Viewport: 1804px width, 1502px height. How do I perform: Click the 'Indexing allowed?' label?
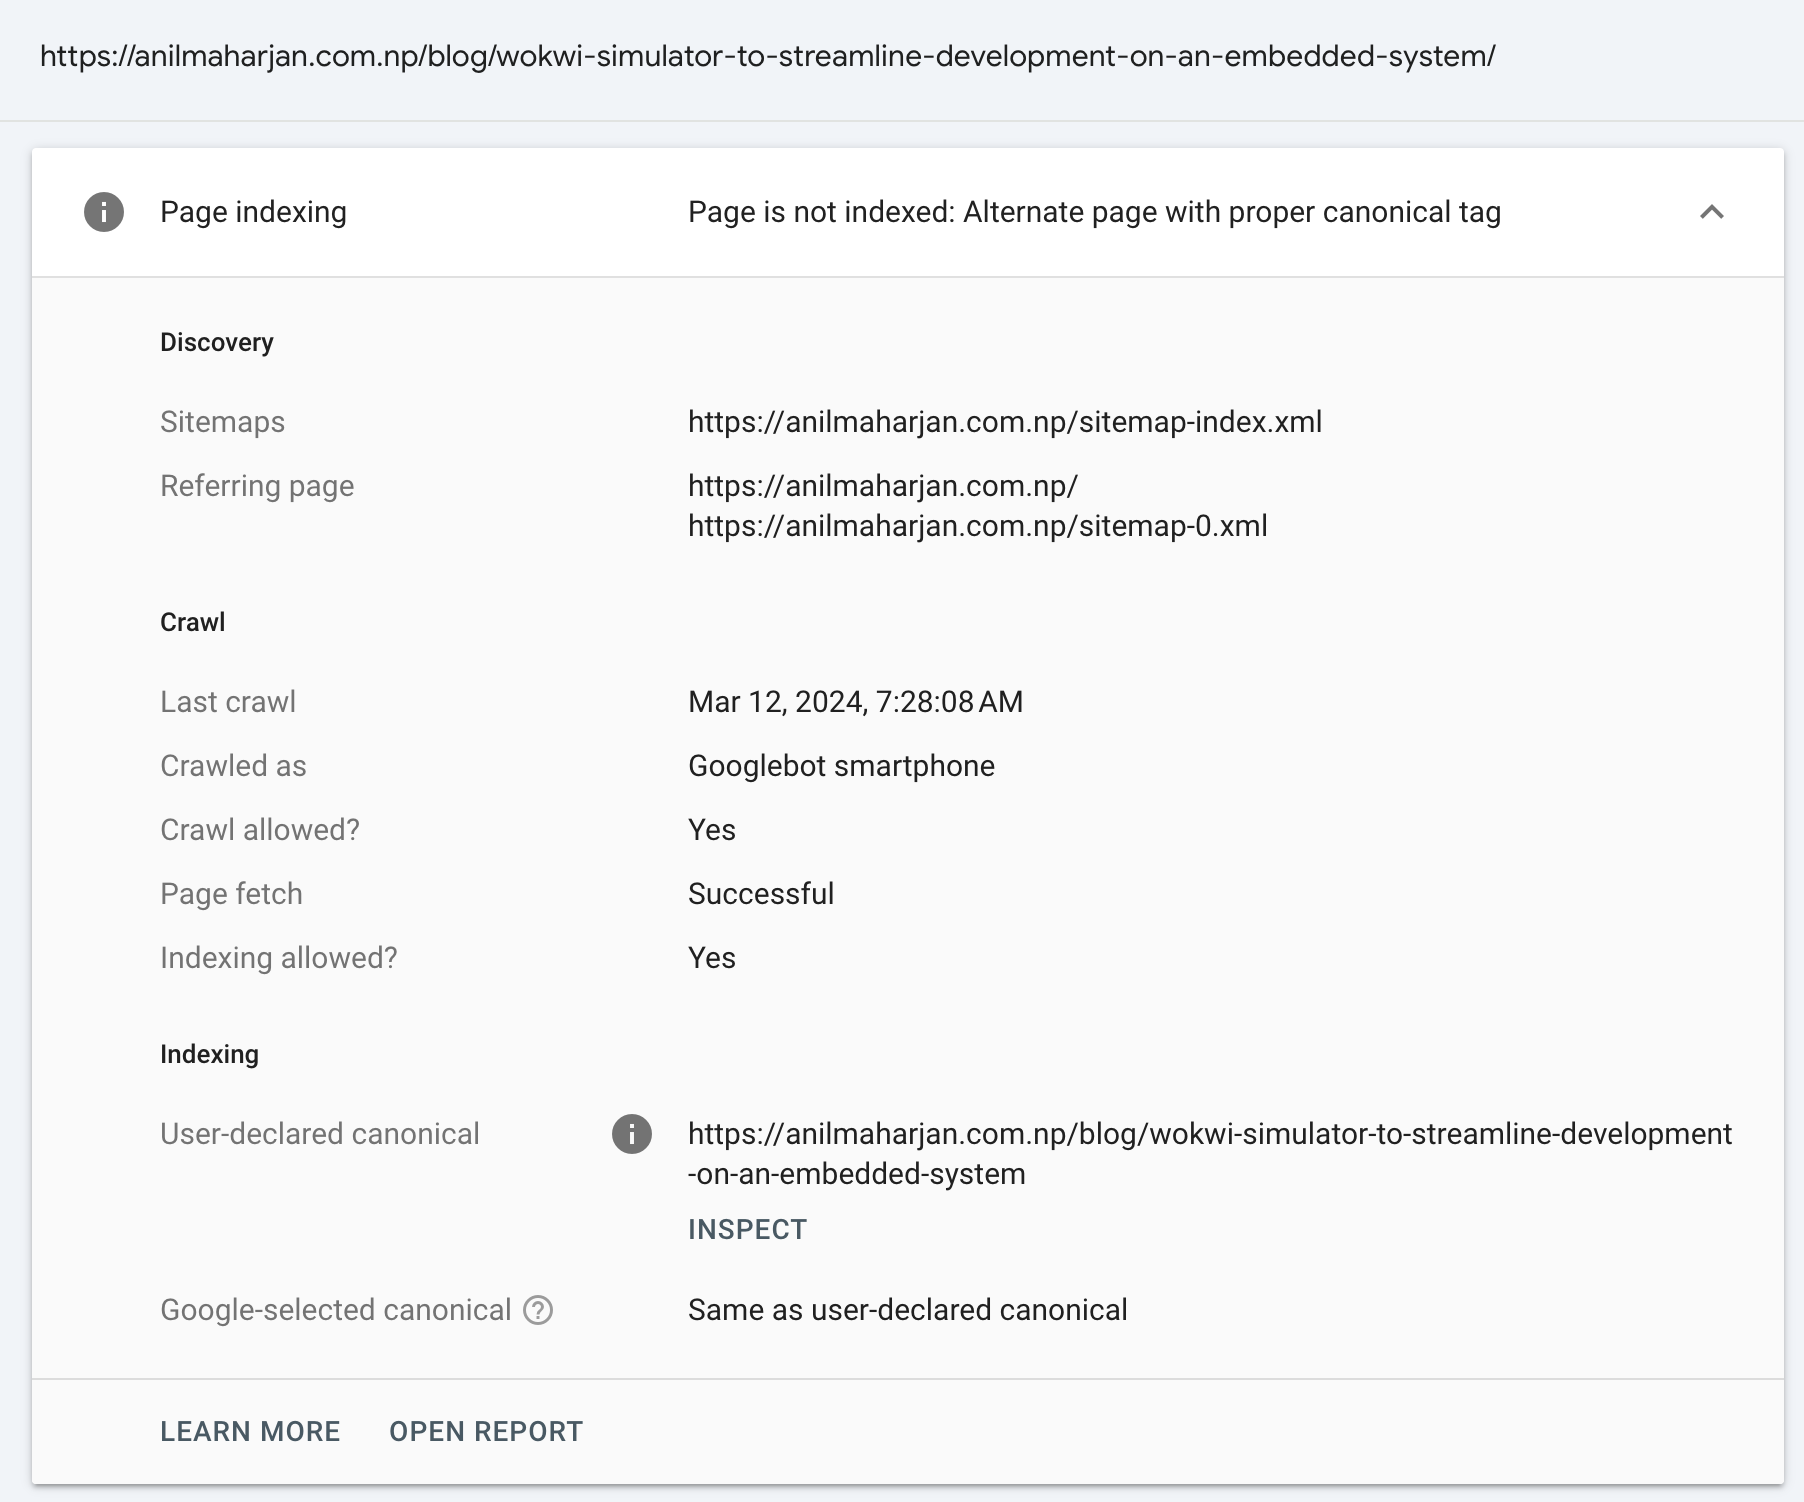click(279, 958)
